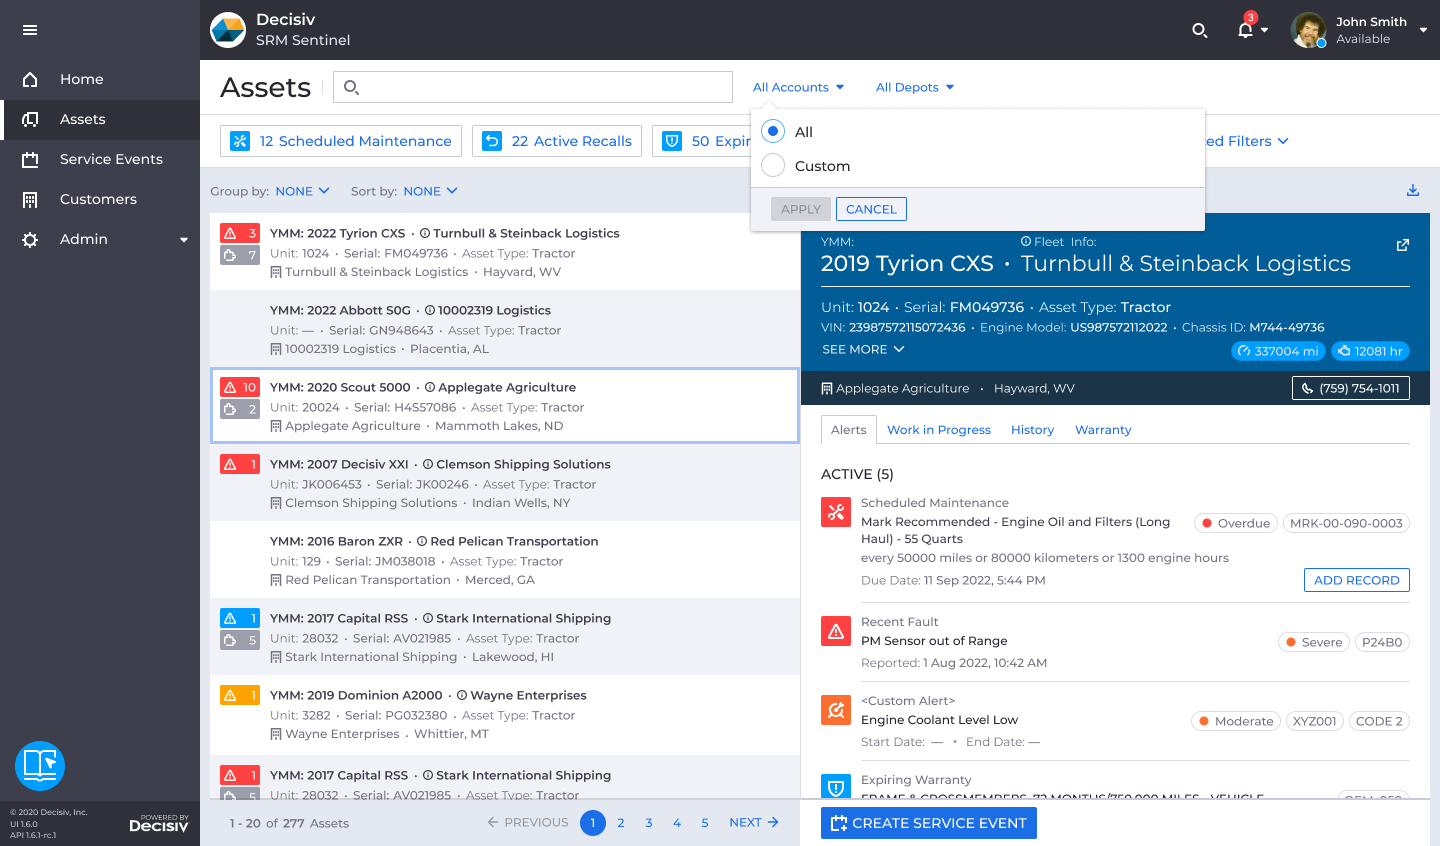Click the red alert badge showing 10

point(240,387)
